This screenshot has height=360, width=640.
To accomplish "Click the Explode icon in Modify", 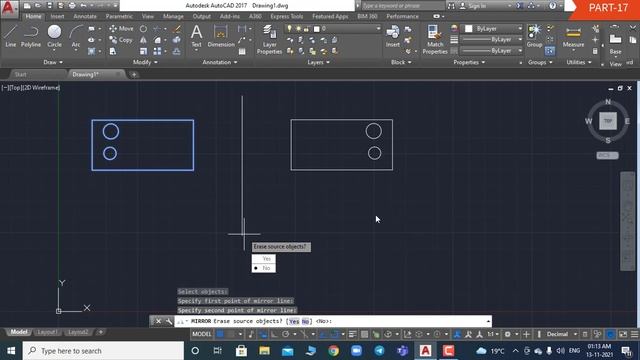I will (177, 40).
